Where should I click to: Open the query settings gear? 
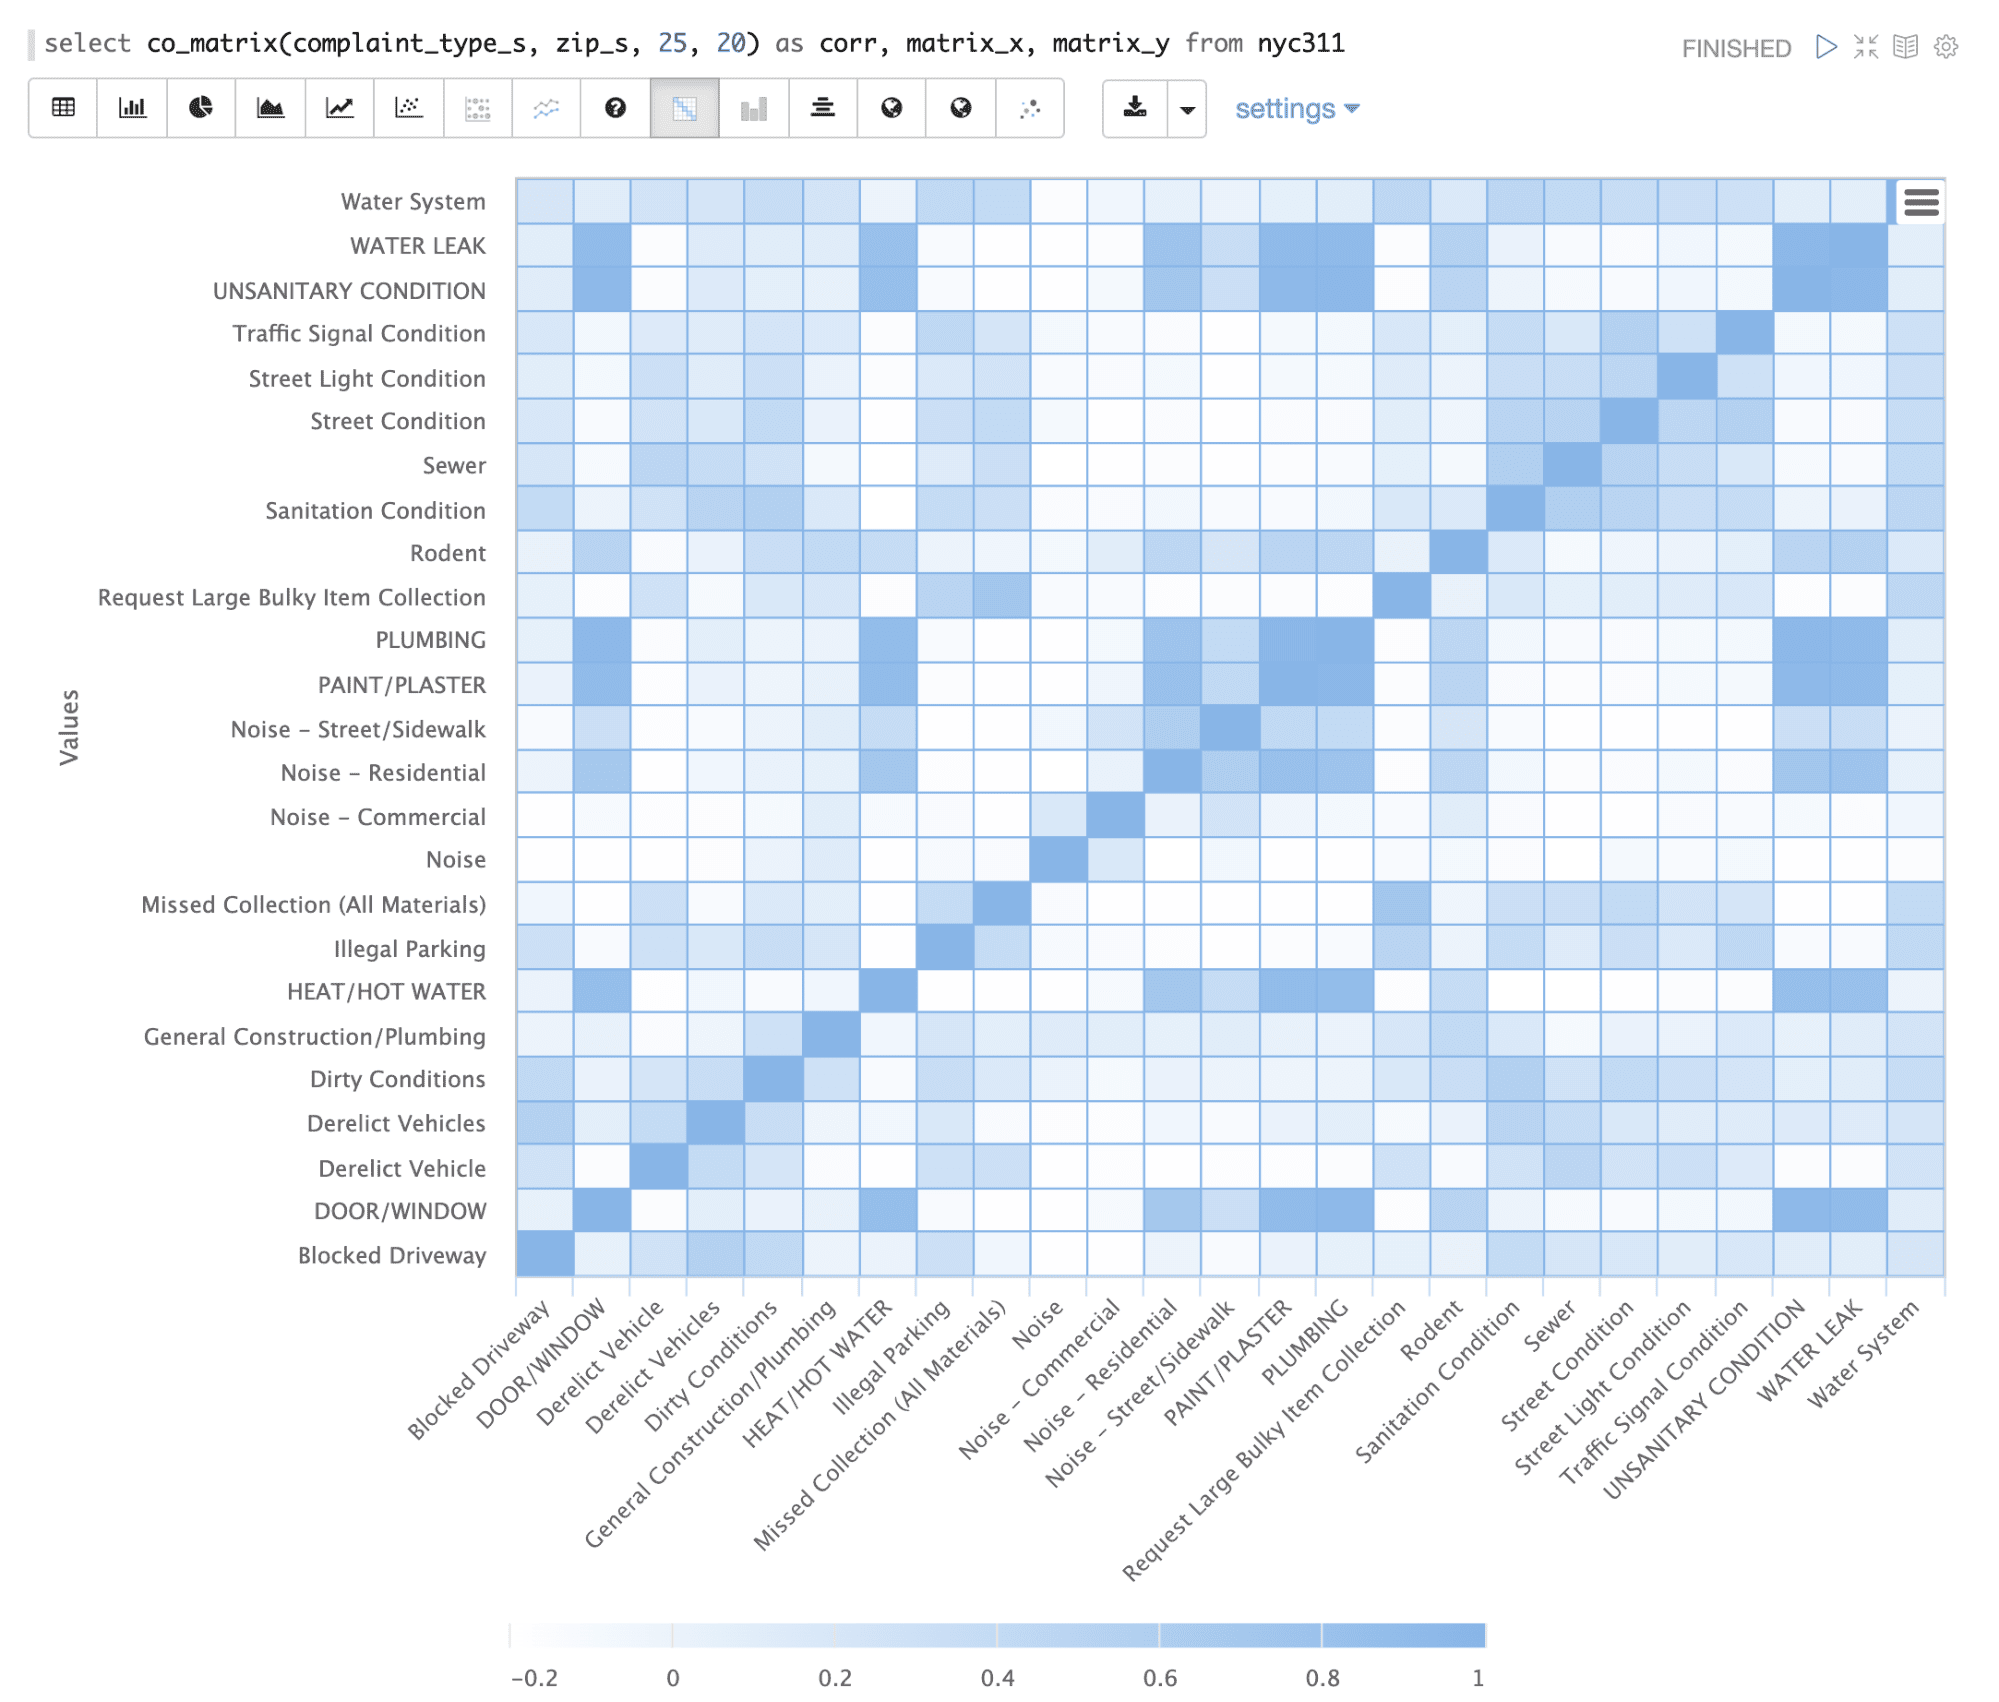(x=1944, y=46)
